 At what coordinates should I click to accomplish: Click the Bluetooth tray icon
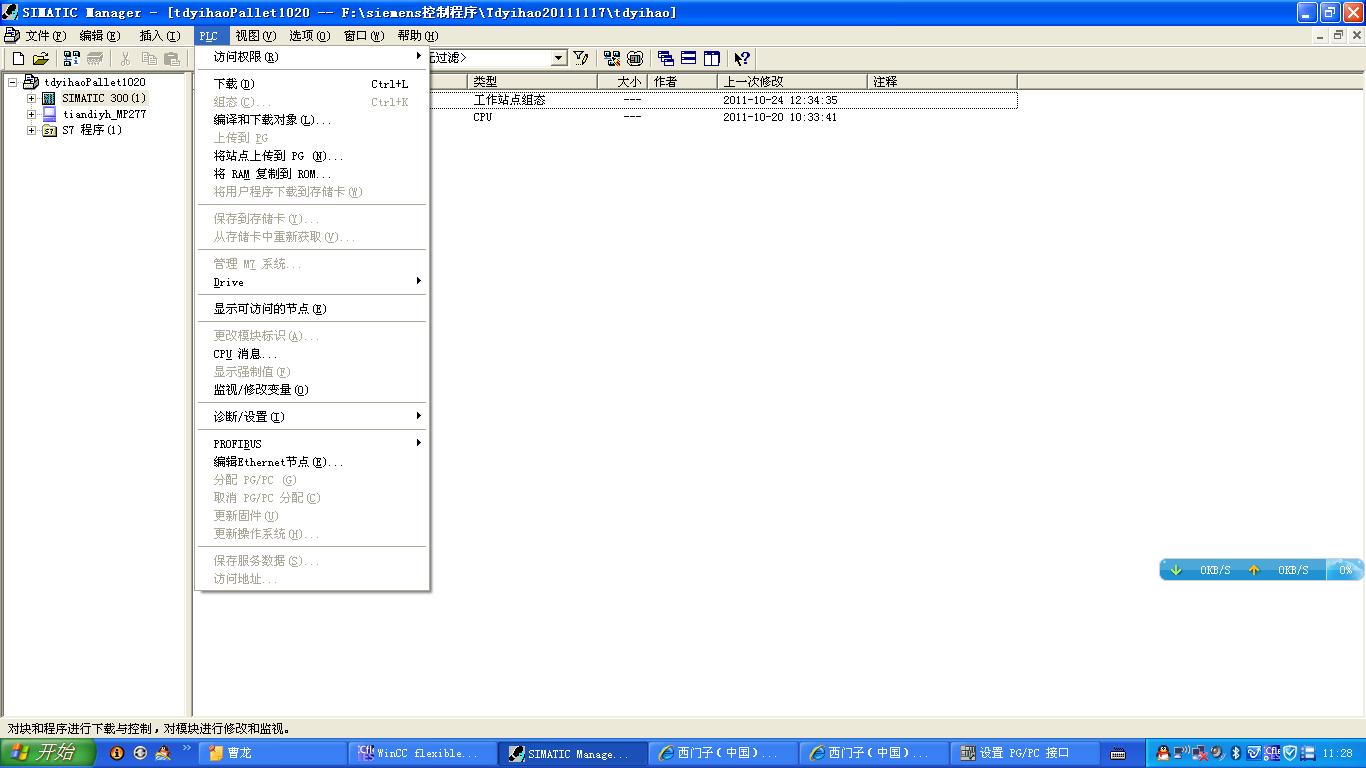click(x=1235, y=753)
